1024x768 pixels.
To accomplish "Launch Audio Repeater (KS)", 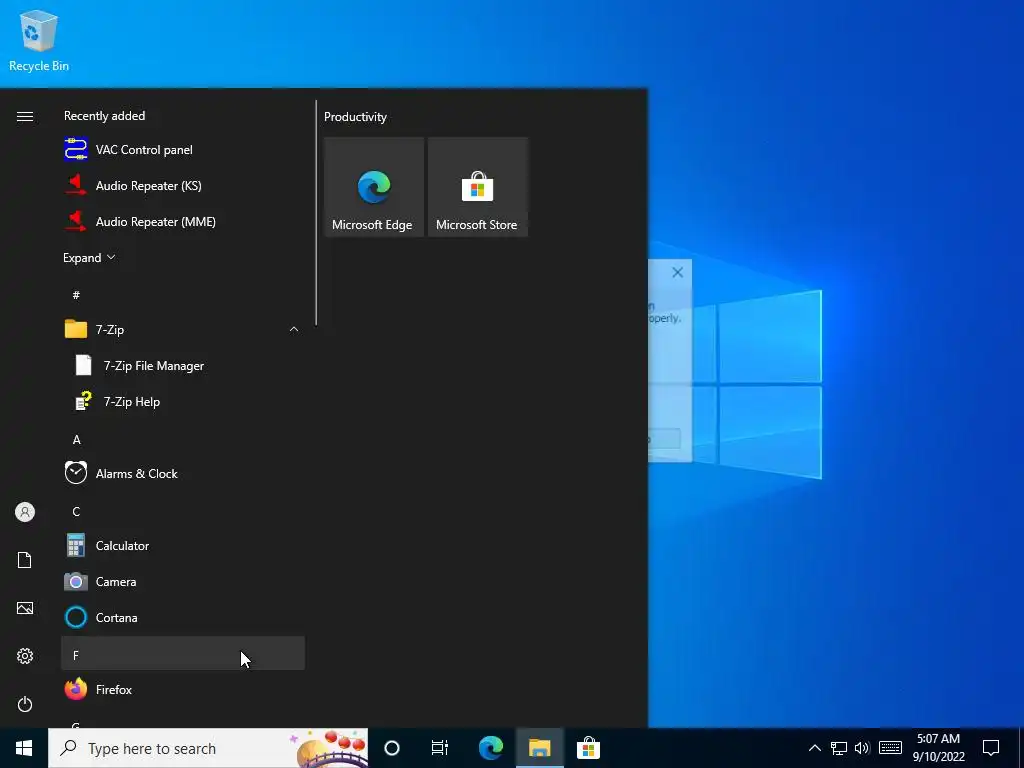I will [183, 185].
